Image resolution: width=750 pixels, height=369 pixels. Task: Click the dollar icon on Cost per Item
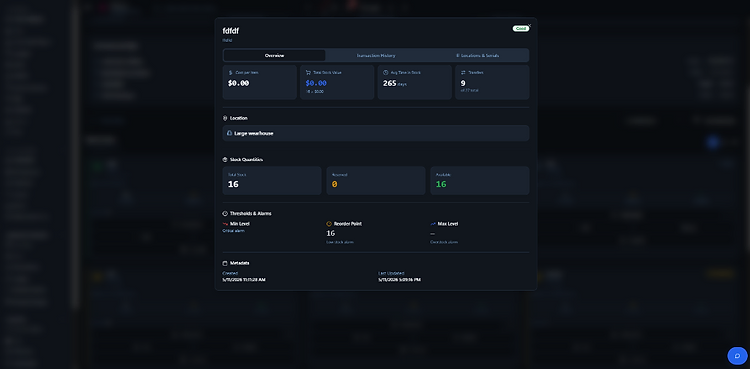tap(231, 72)
